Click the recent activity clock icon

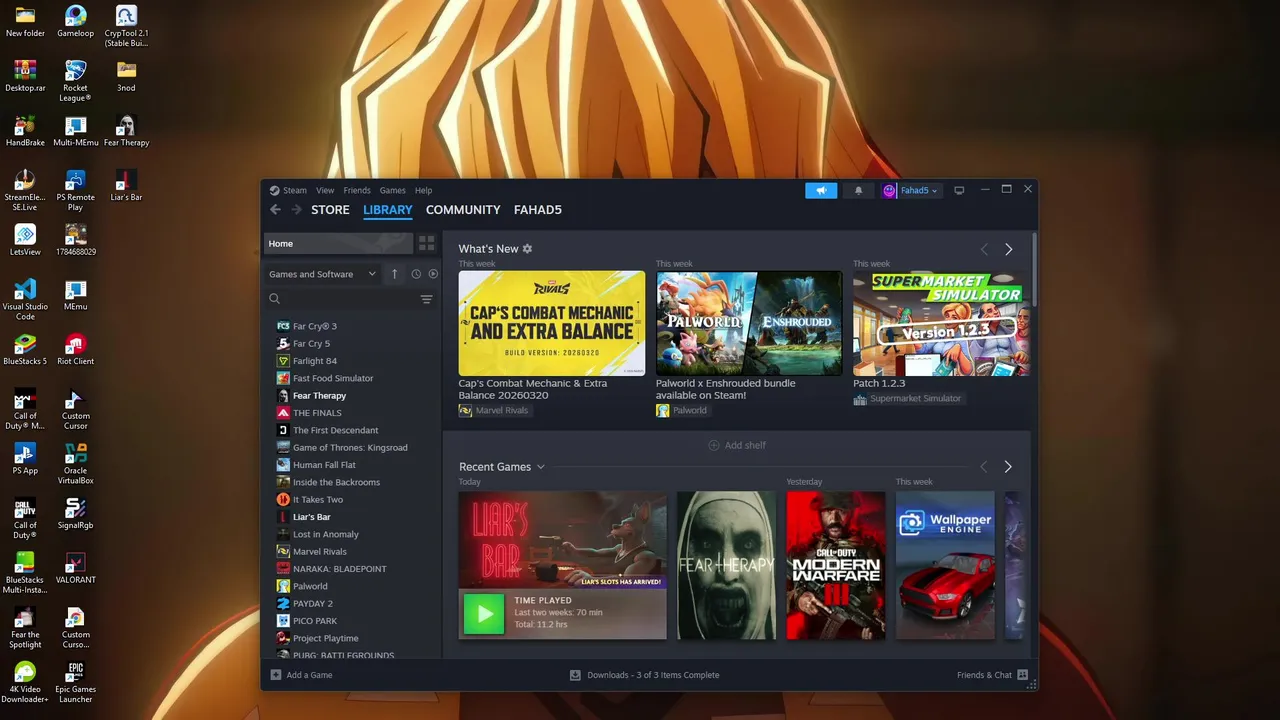(x=416, y=274)
